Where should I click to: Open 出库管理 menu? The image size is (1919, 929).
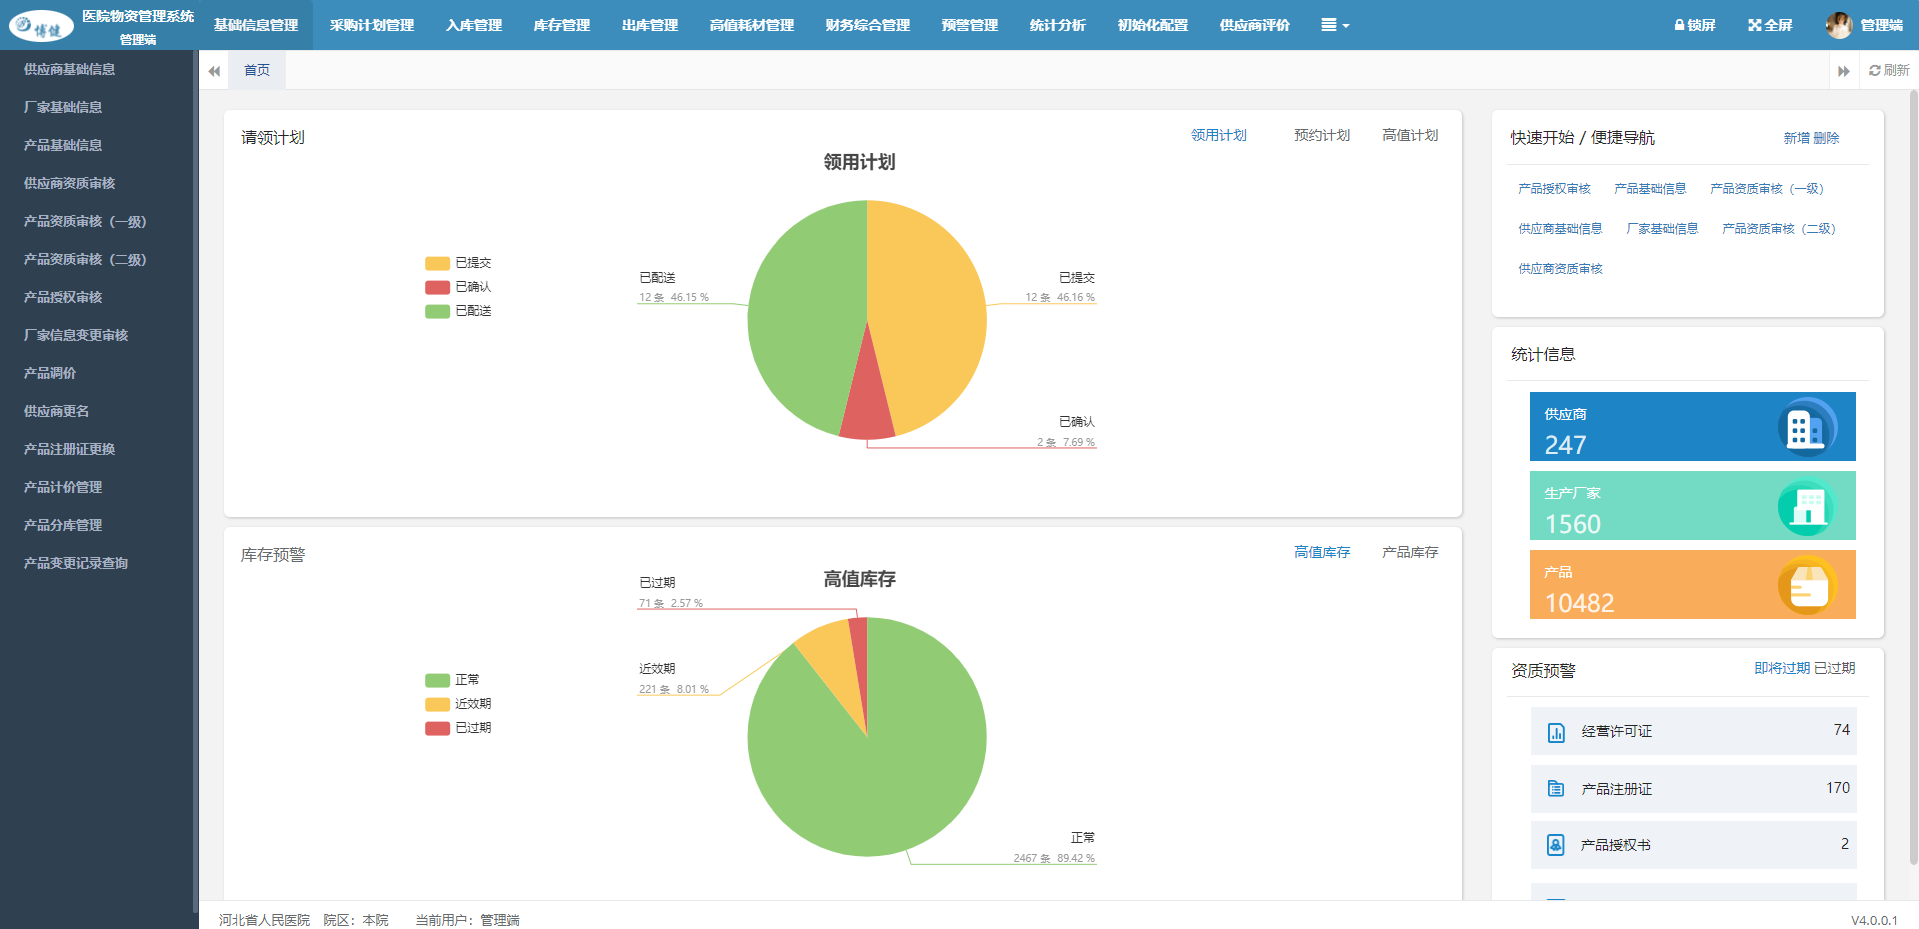coord(650,25)
